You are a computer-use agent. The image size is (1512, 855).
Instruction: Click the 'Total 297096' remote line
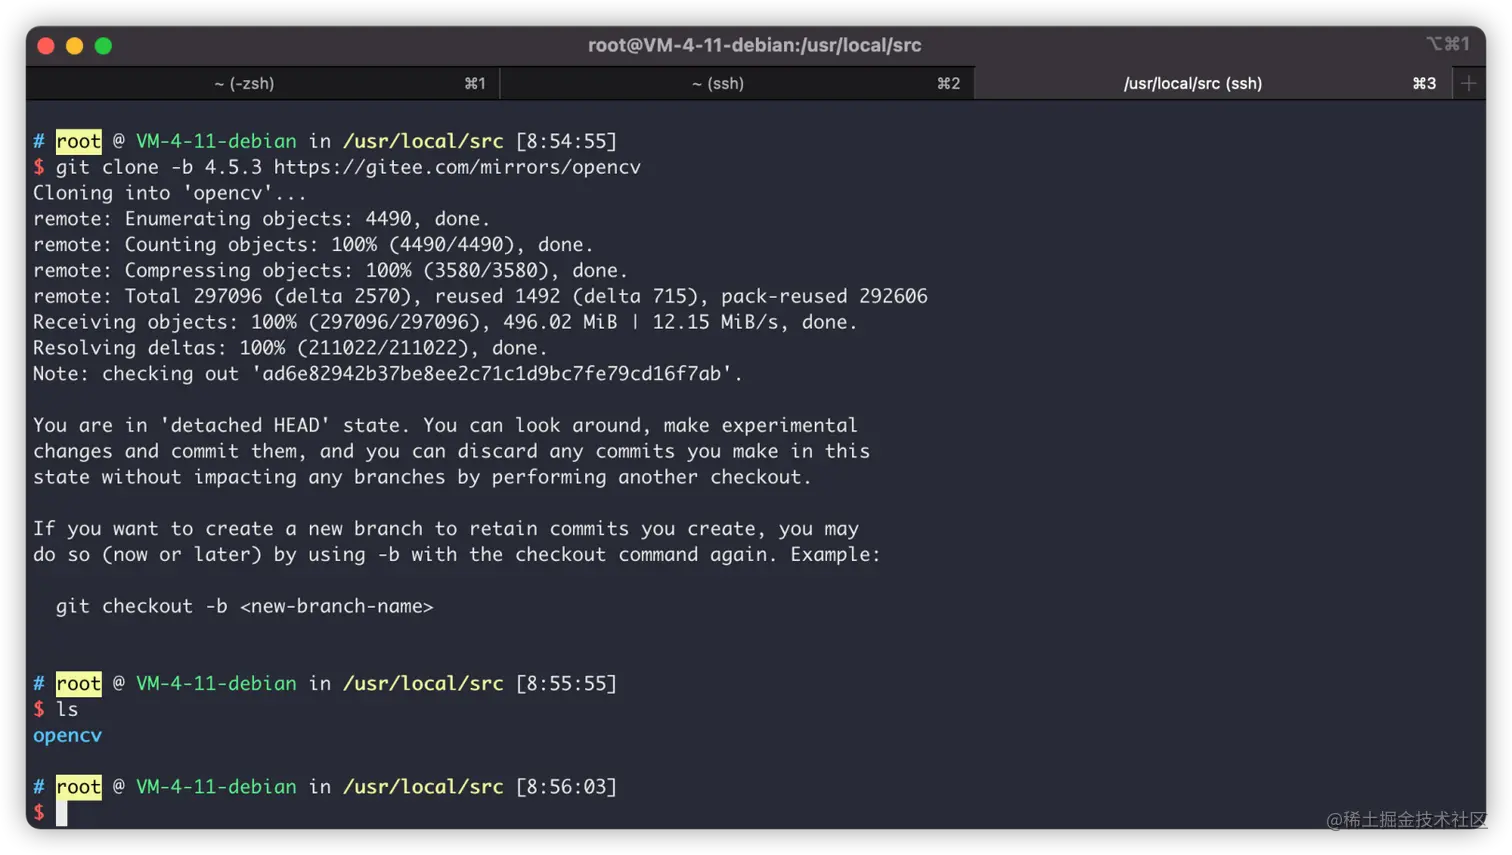(x=480, y=296)
